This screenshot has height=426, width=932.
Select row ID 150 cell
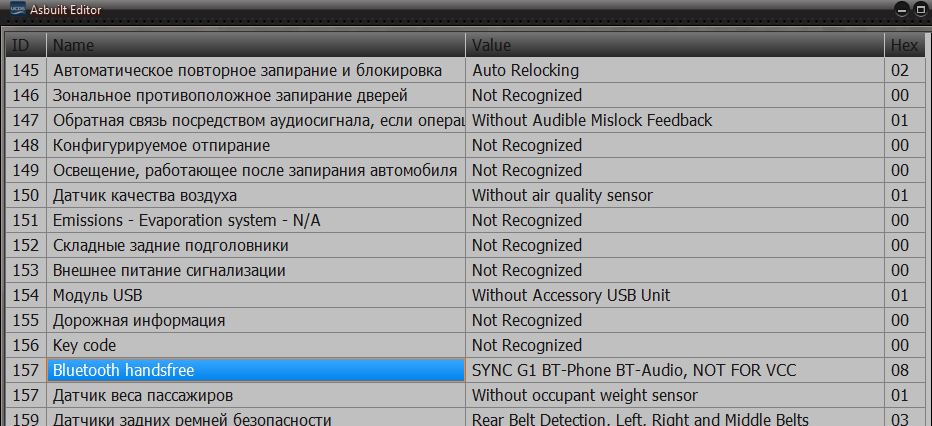[25, 195]
